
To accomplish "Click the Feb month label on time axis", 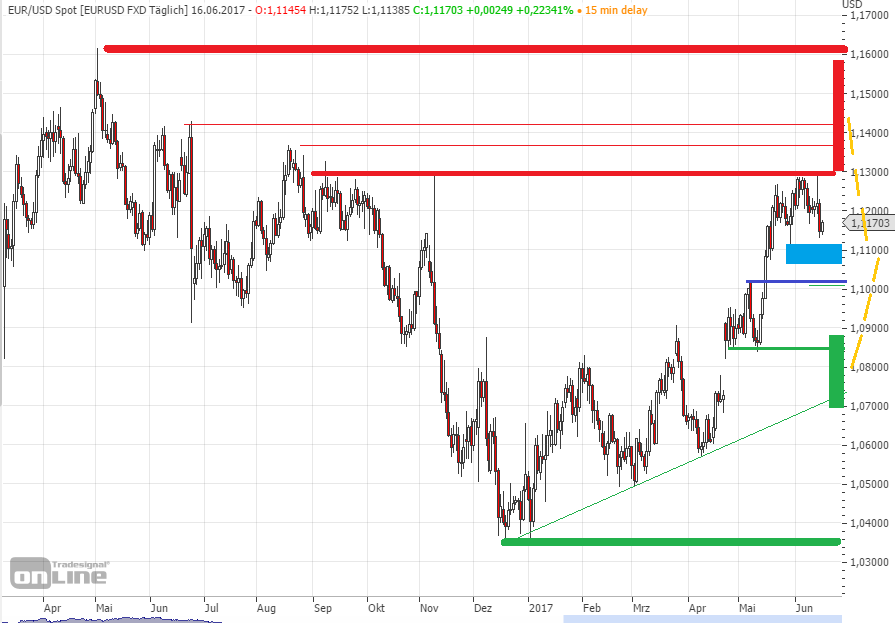I will [x=592, y=608].
